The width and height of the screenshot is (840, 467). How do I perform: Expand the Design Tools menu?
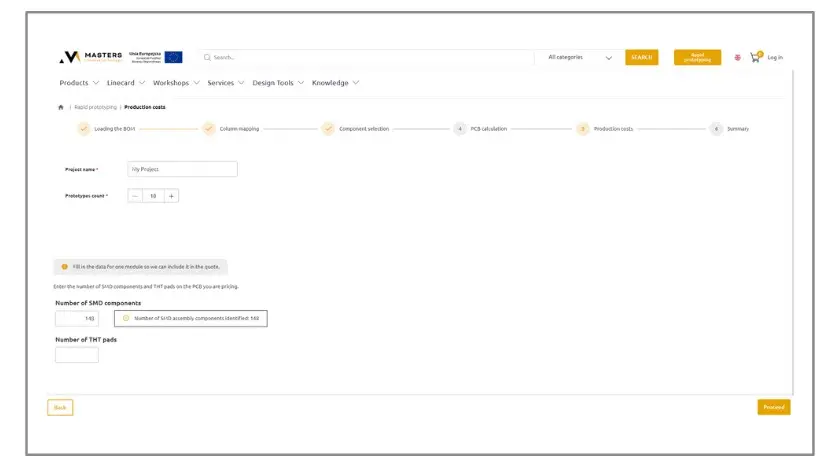tap(278, 83)
